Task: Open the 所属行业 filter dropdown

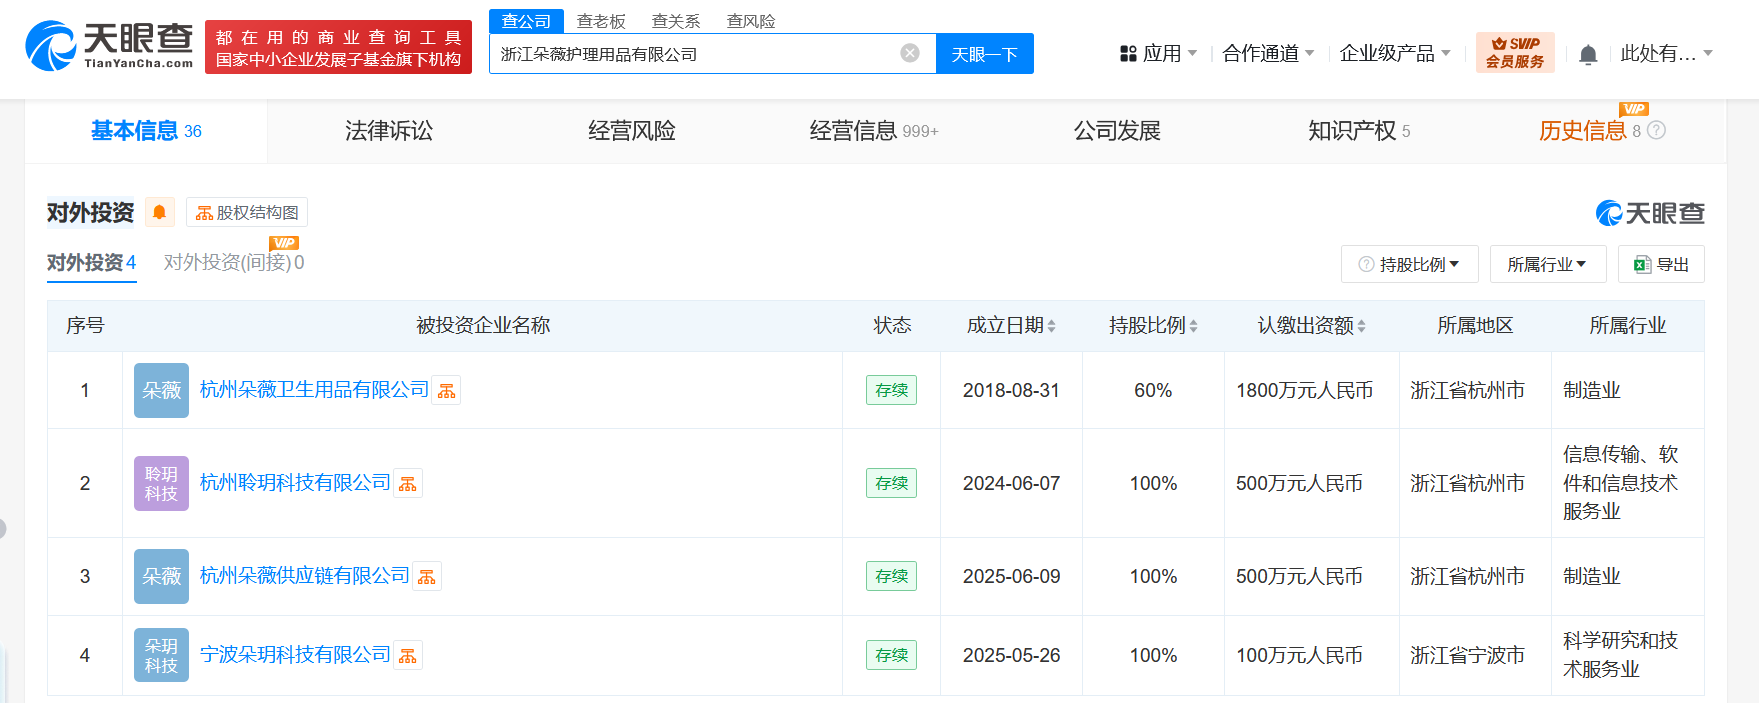Action: (1547, 264)
